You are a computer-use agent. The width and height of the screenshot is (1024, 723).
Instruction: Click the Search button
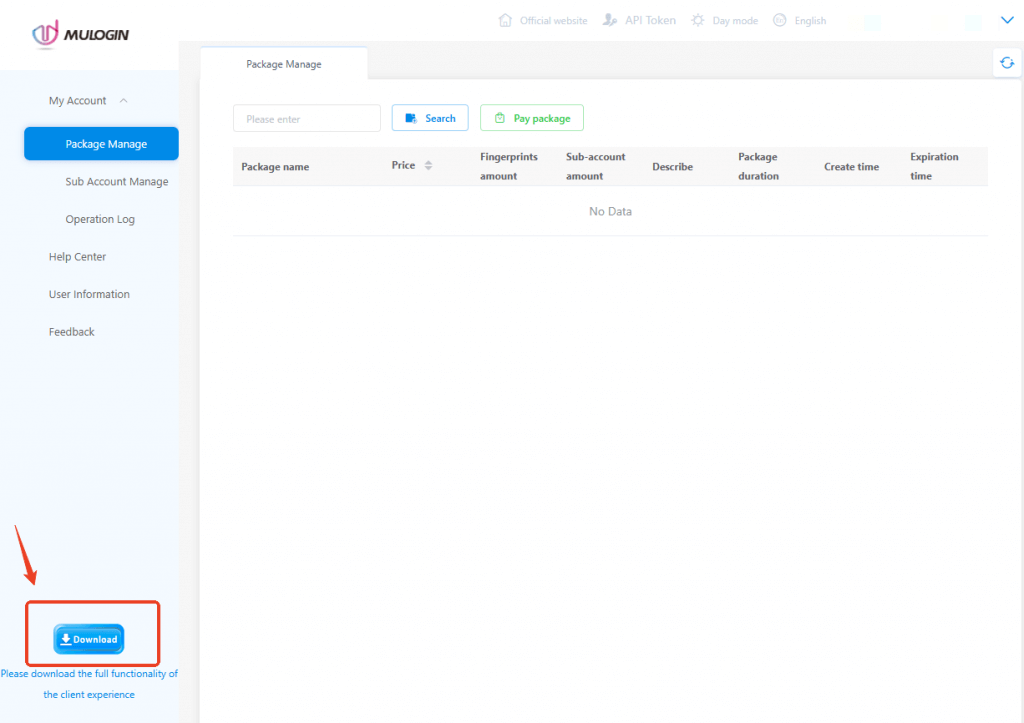point(430,118)
